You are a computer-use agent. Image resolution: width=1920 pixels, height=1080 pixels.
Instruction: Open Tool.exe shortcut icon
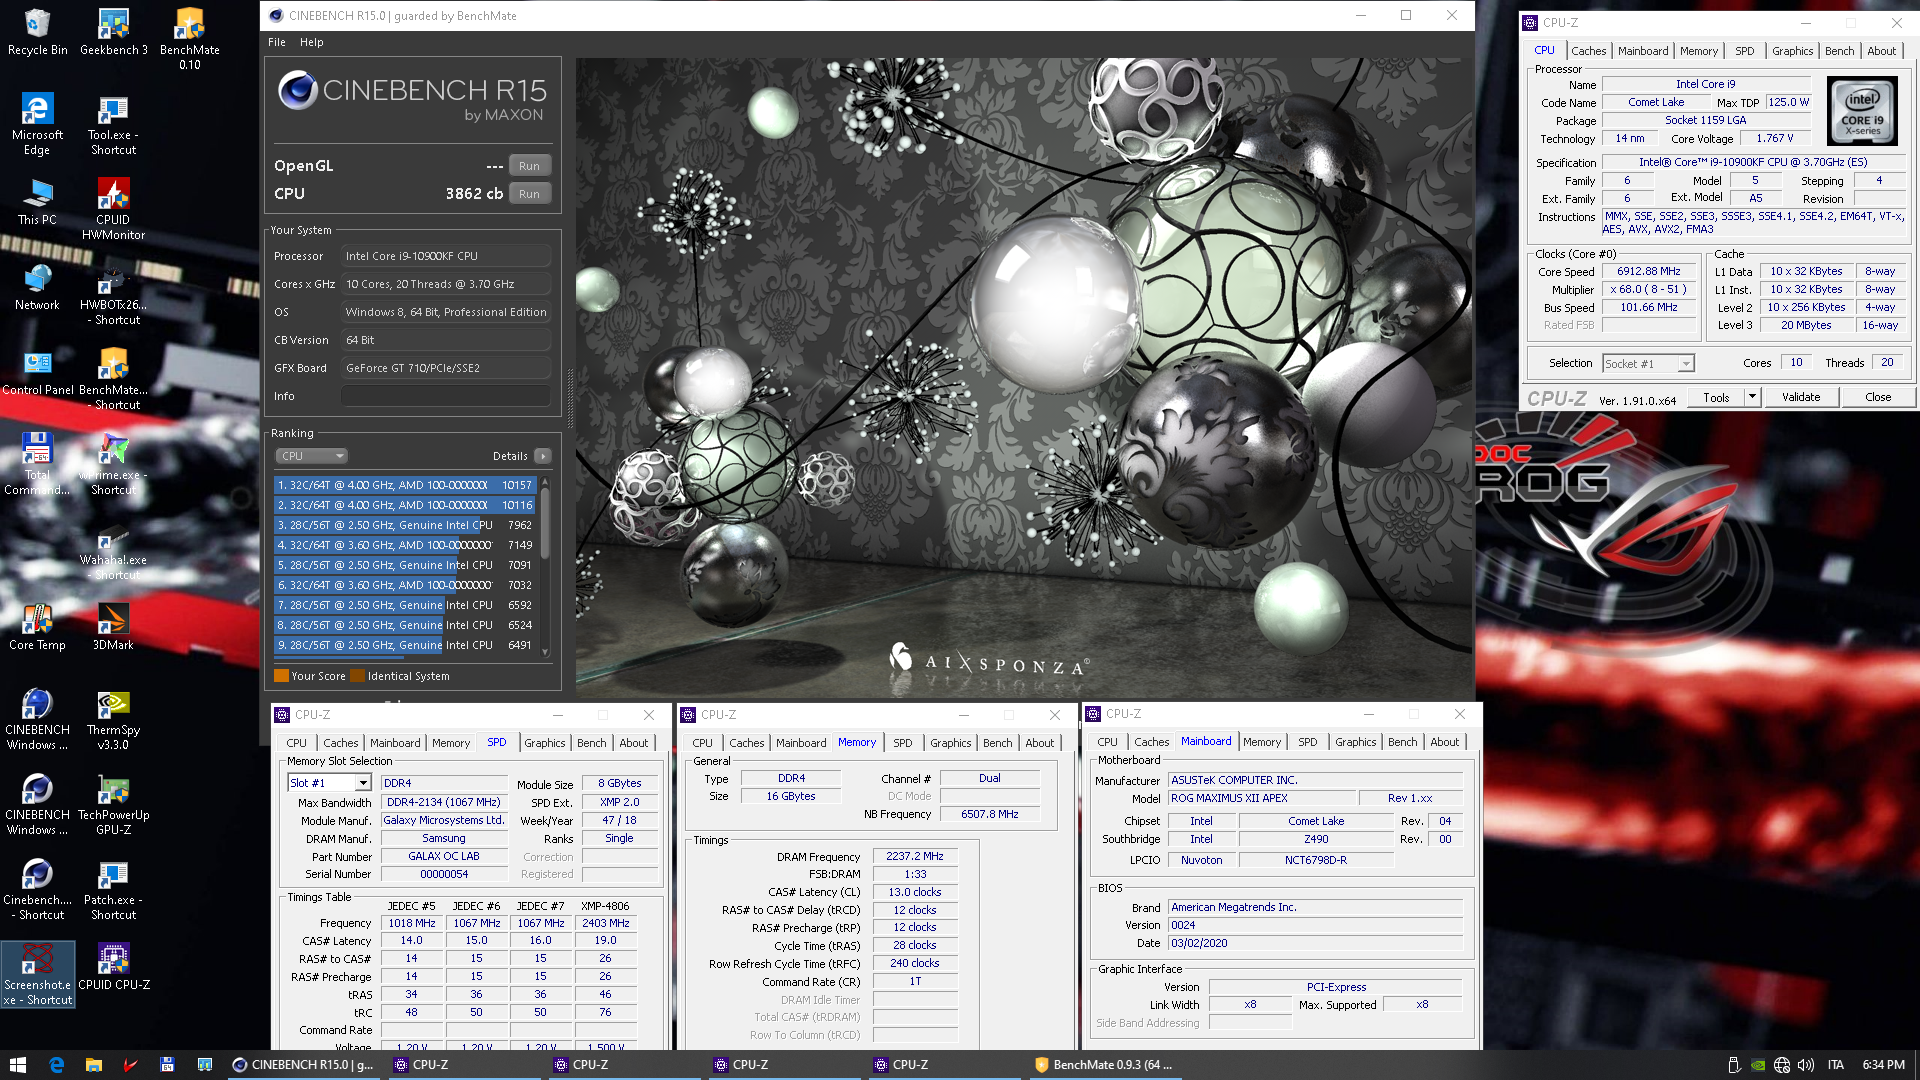(x=113, y=124)
